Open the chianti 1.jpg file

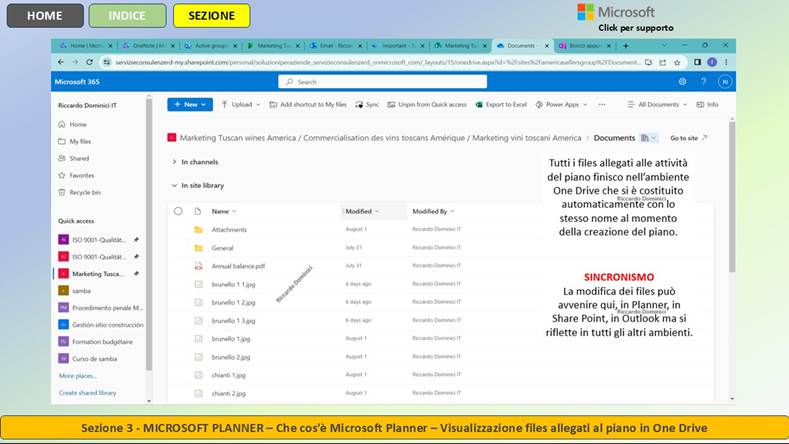(x=228, y=375)
